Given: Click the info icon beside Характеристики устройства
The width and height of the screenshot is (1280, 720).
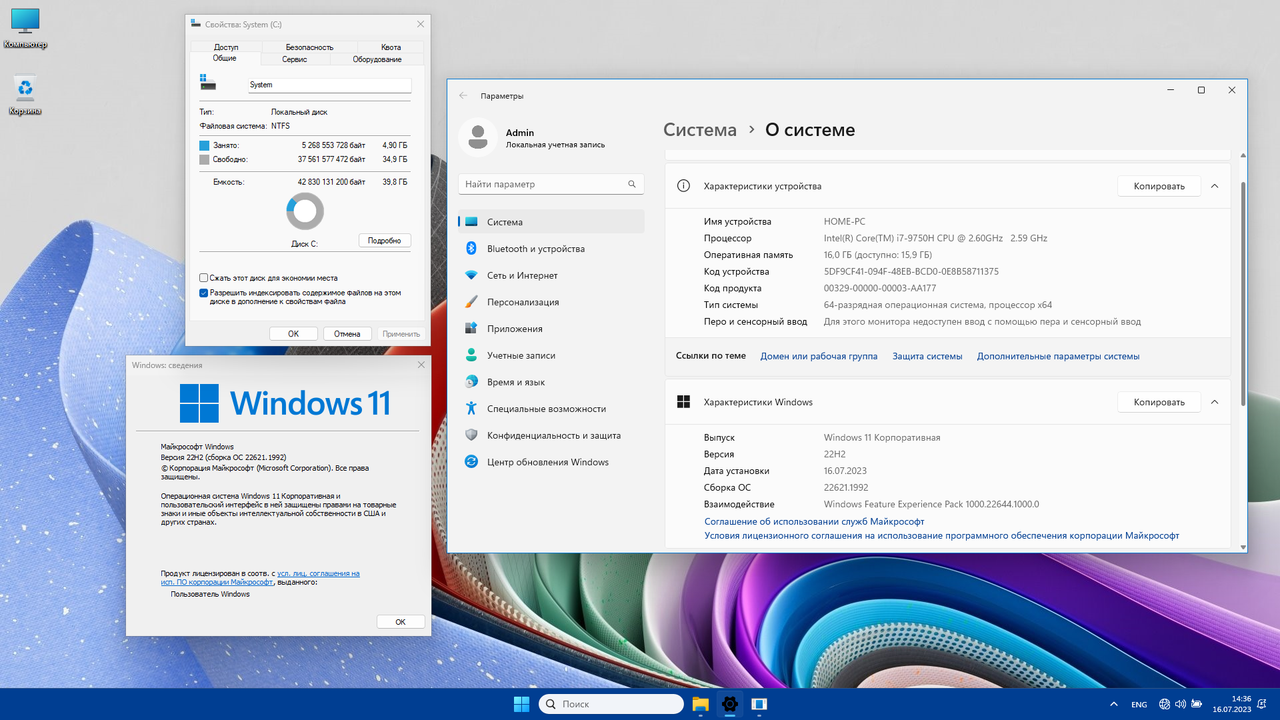Looking at the screenshot, I should tap(684, 186).
